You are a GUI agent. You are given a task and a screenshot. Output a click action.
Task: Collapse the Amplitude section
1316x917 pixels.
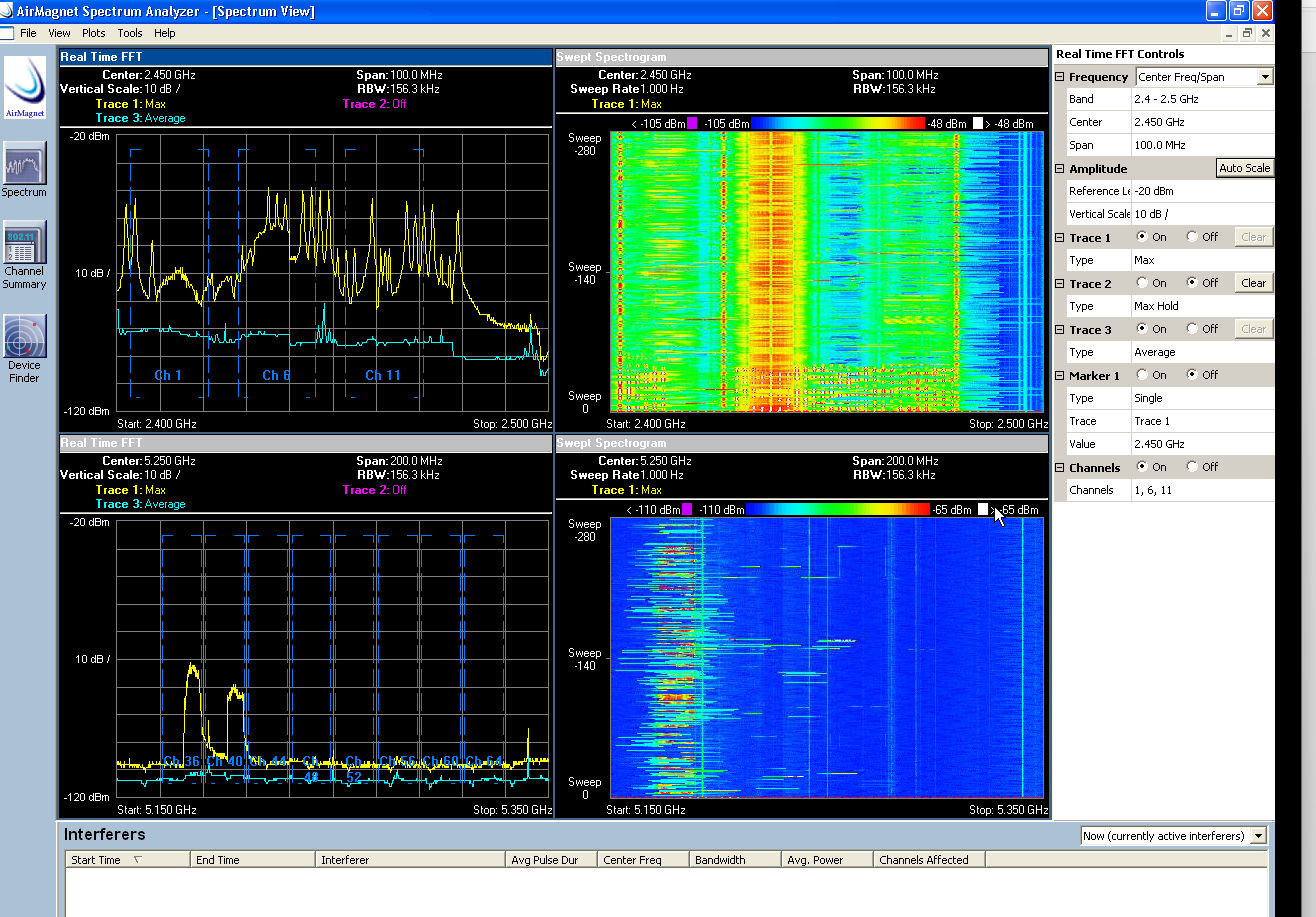pos(1060,169)
